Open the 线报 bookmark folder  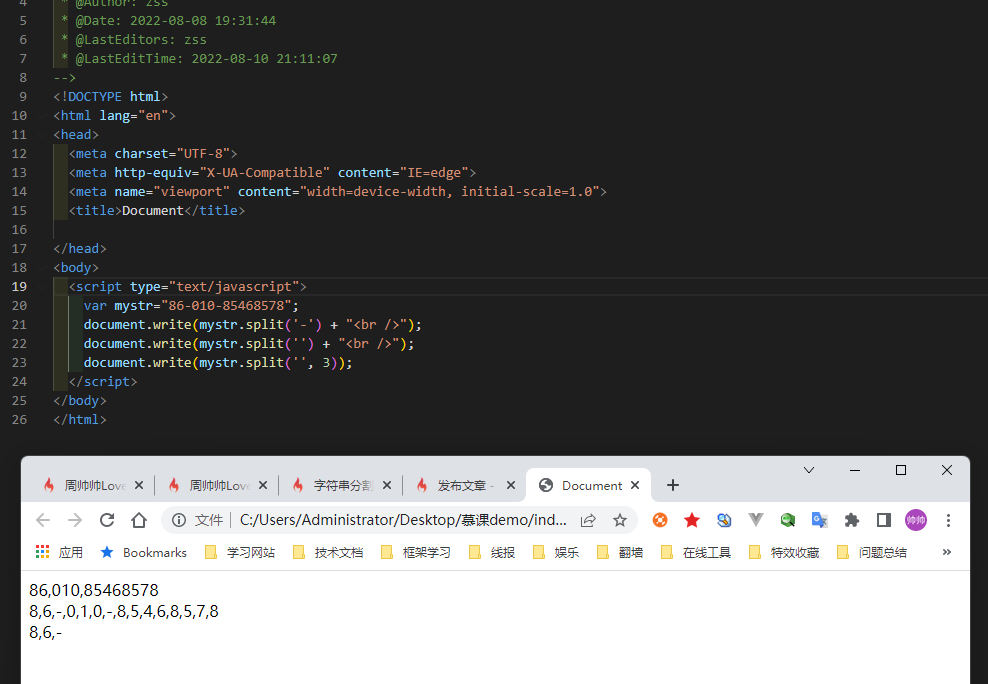[x=492, y=552]
